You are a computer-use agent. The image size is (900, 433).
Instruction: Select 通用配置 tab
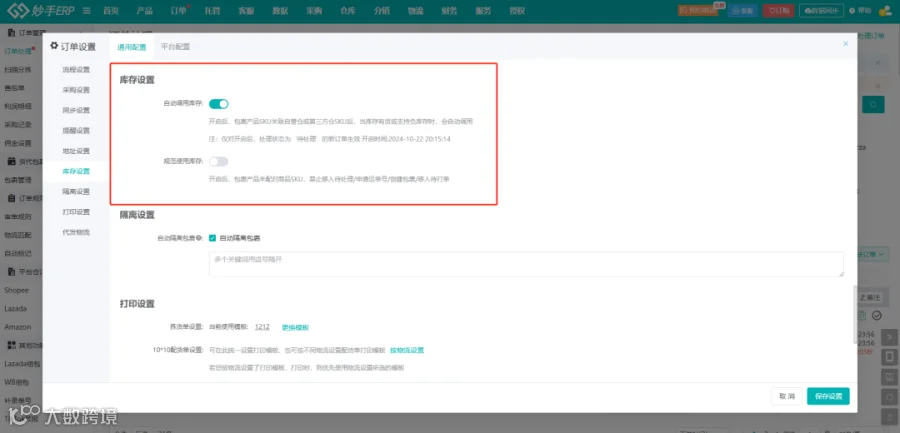pyautogui.click(x=131, y=47)
